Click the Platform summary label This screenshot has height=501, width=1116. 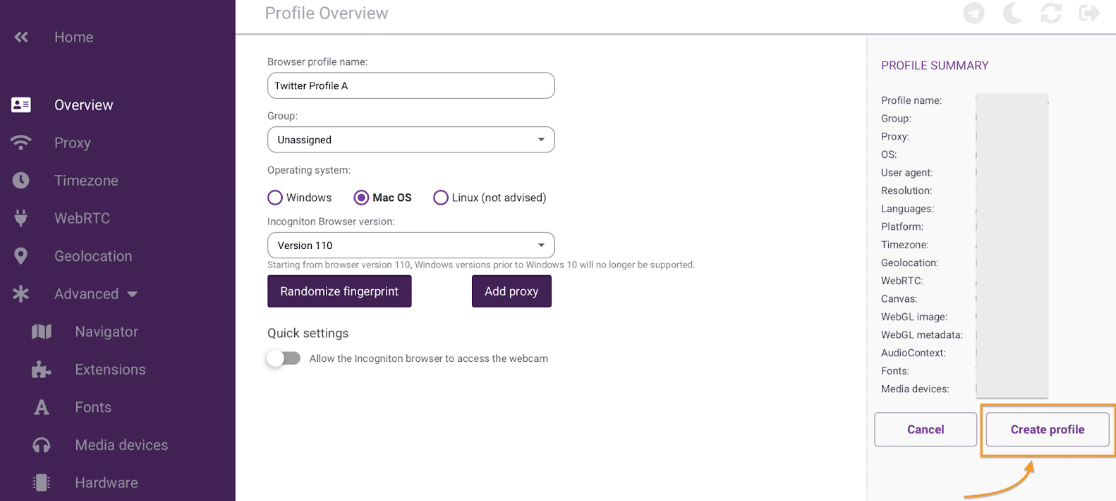point(902,227)
